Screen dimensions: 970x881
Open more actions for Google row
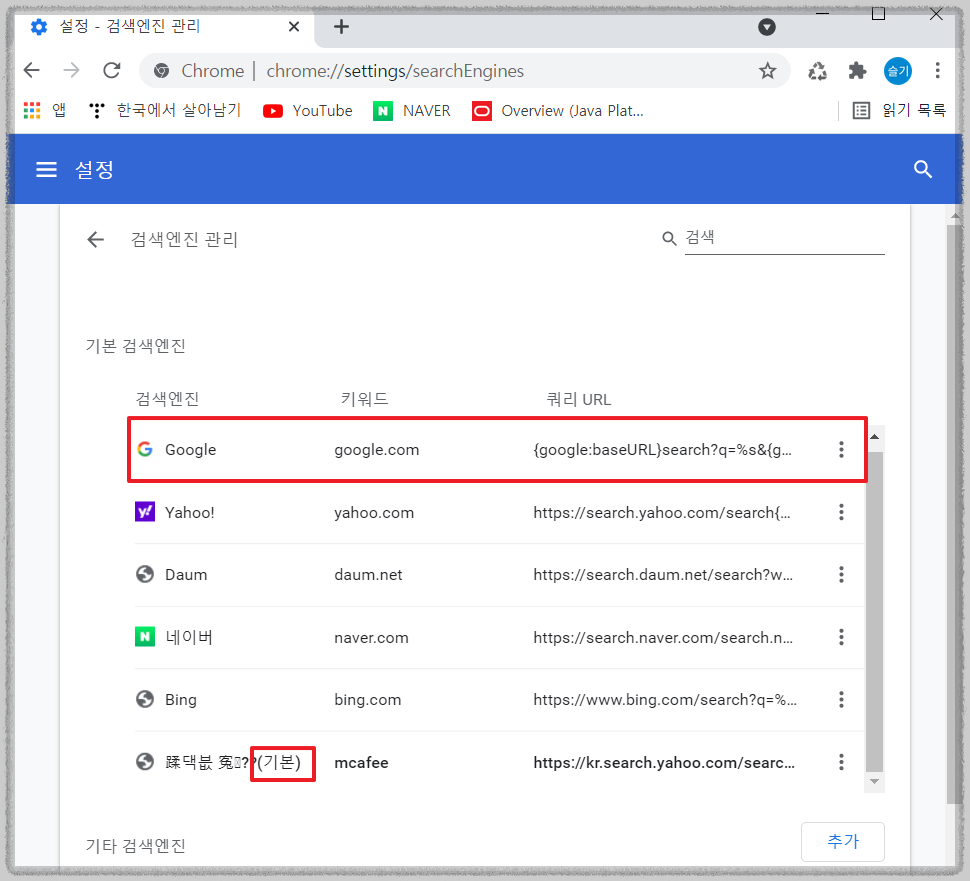841,450
